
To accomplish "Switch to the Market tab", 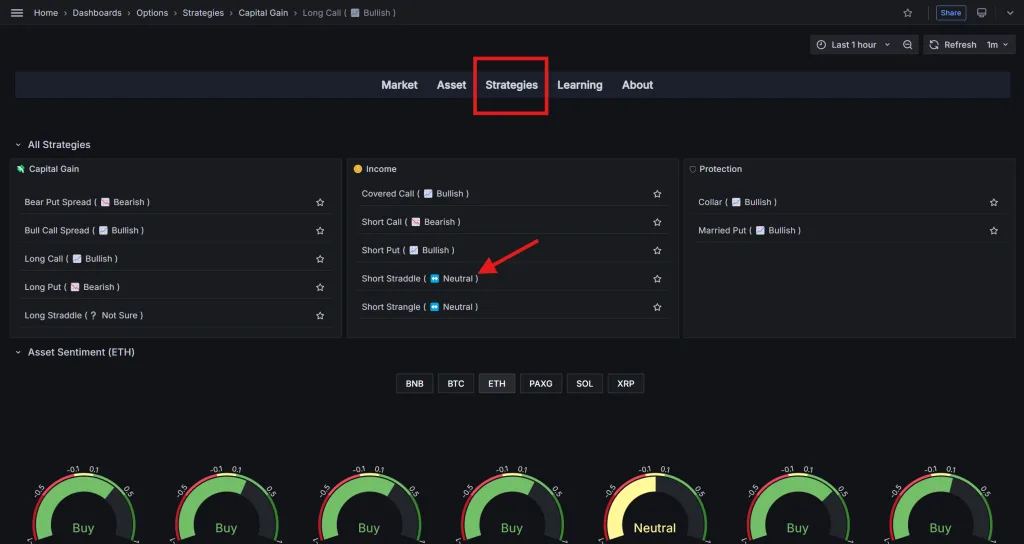I will coord(399,85).
